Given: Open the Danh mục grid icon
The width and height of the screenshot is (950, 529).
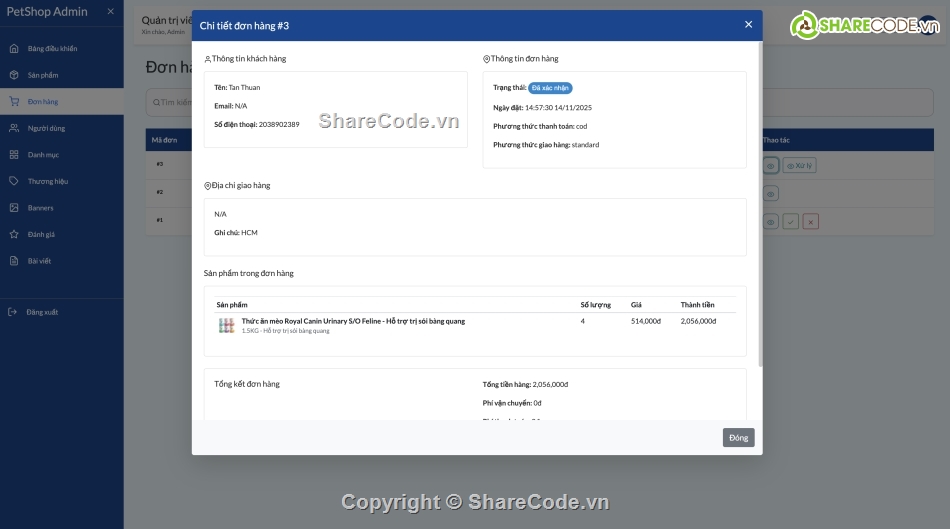Looking at the screenshot, I should point(14,155).
